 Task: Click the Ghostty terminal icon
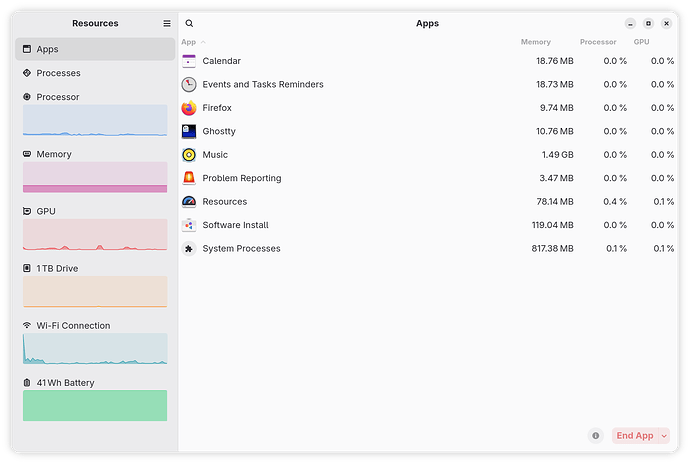point(189,131)
